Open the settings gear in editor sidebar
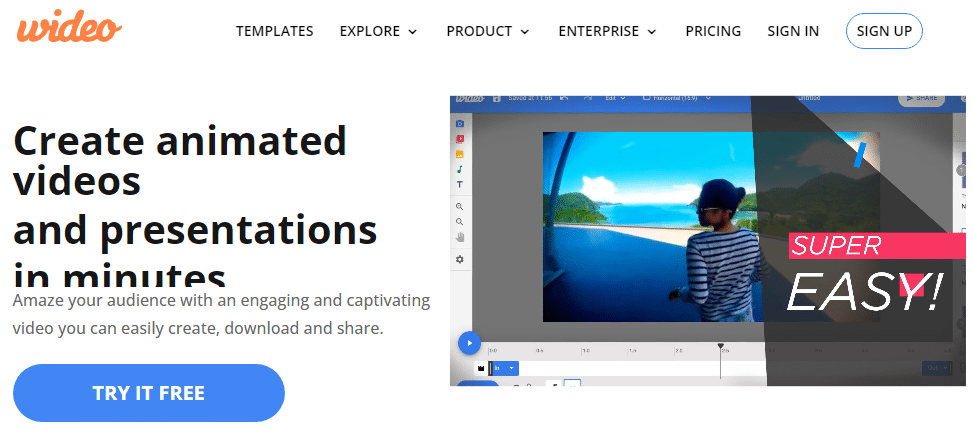This screenshot has height=438, width=973. 460,259
